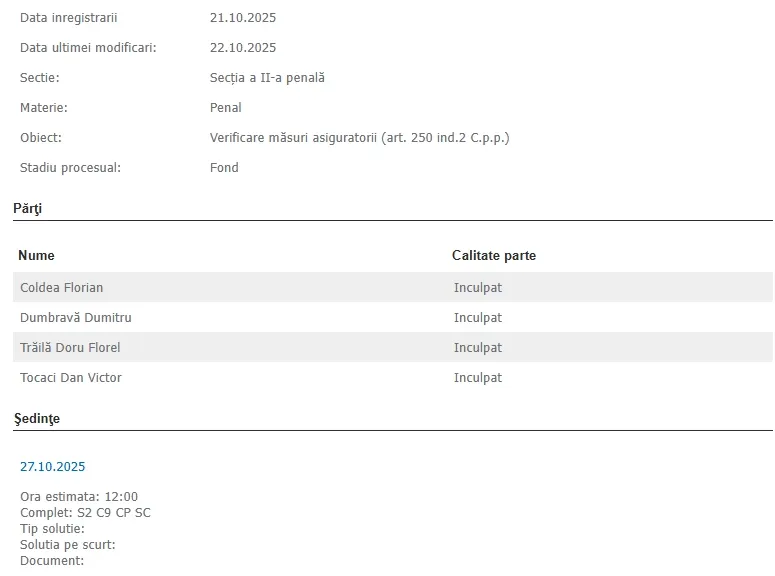The height and width of the screenshot is (576, 775).
Task: Click the last modified date 22.10.2025
Action: 243,48
